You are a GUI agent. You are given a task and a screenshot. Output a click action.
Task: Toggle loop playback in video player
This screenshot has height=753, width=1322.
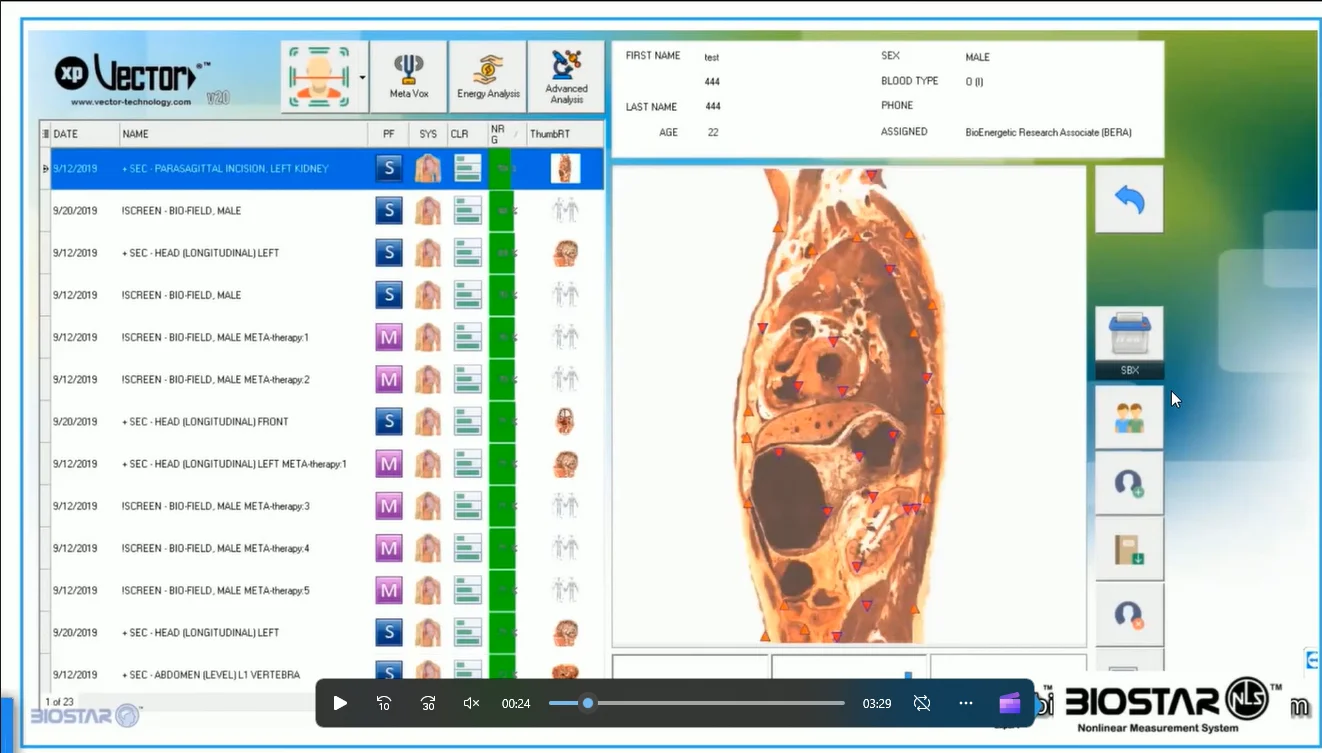click(x=922, y=703)
